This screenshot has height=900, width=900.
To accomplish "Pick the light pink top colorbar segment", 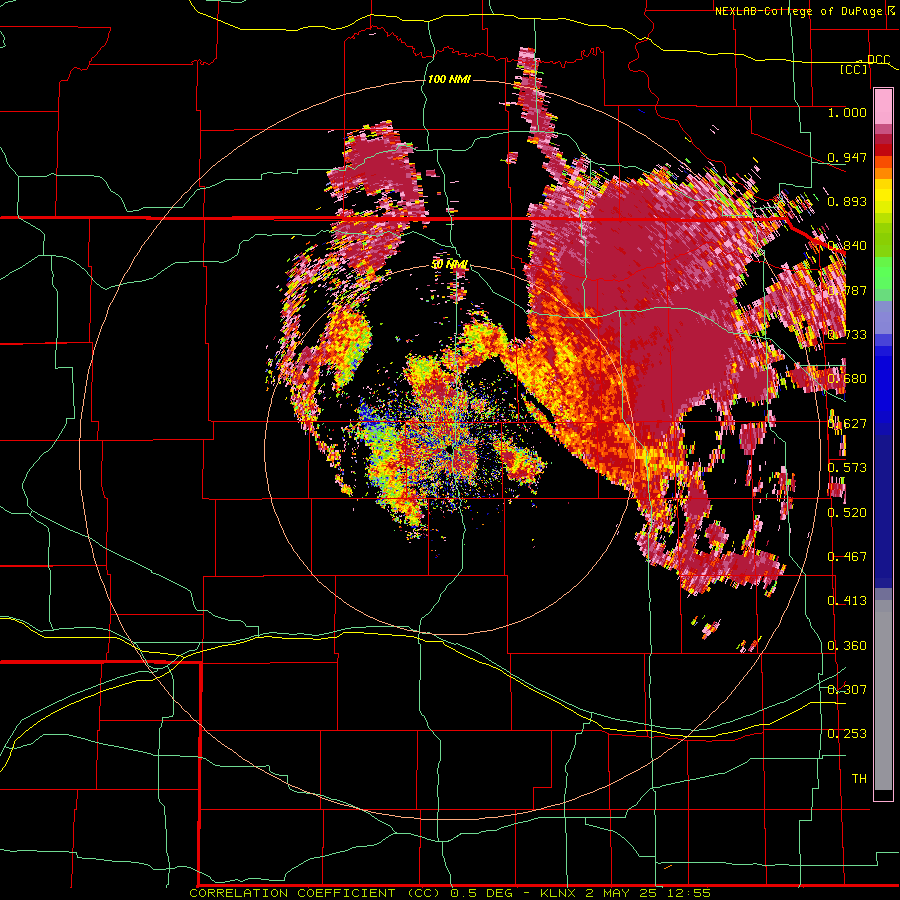I will click(883, 106).
